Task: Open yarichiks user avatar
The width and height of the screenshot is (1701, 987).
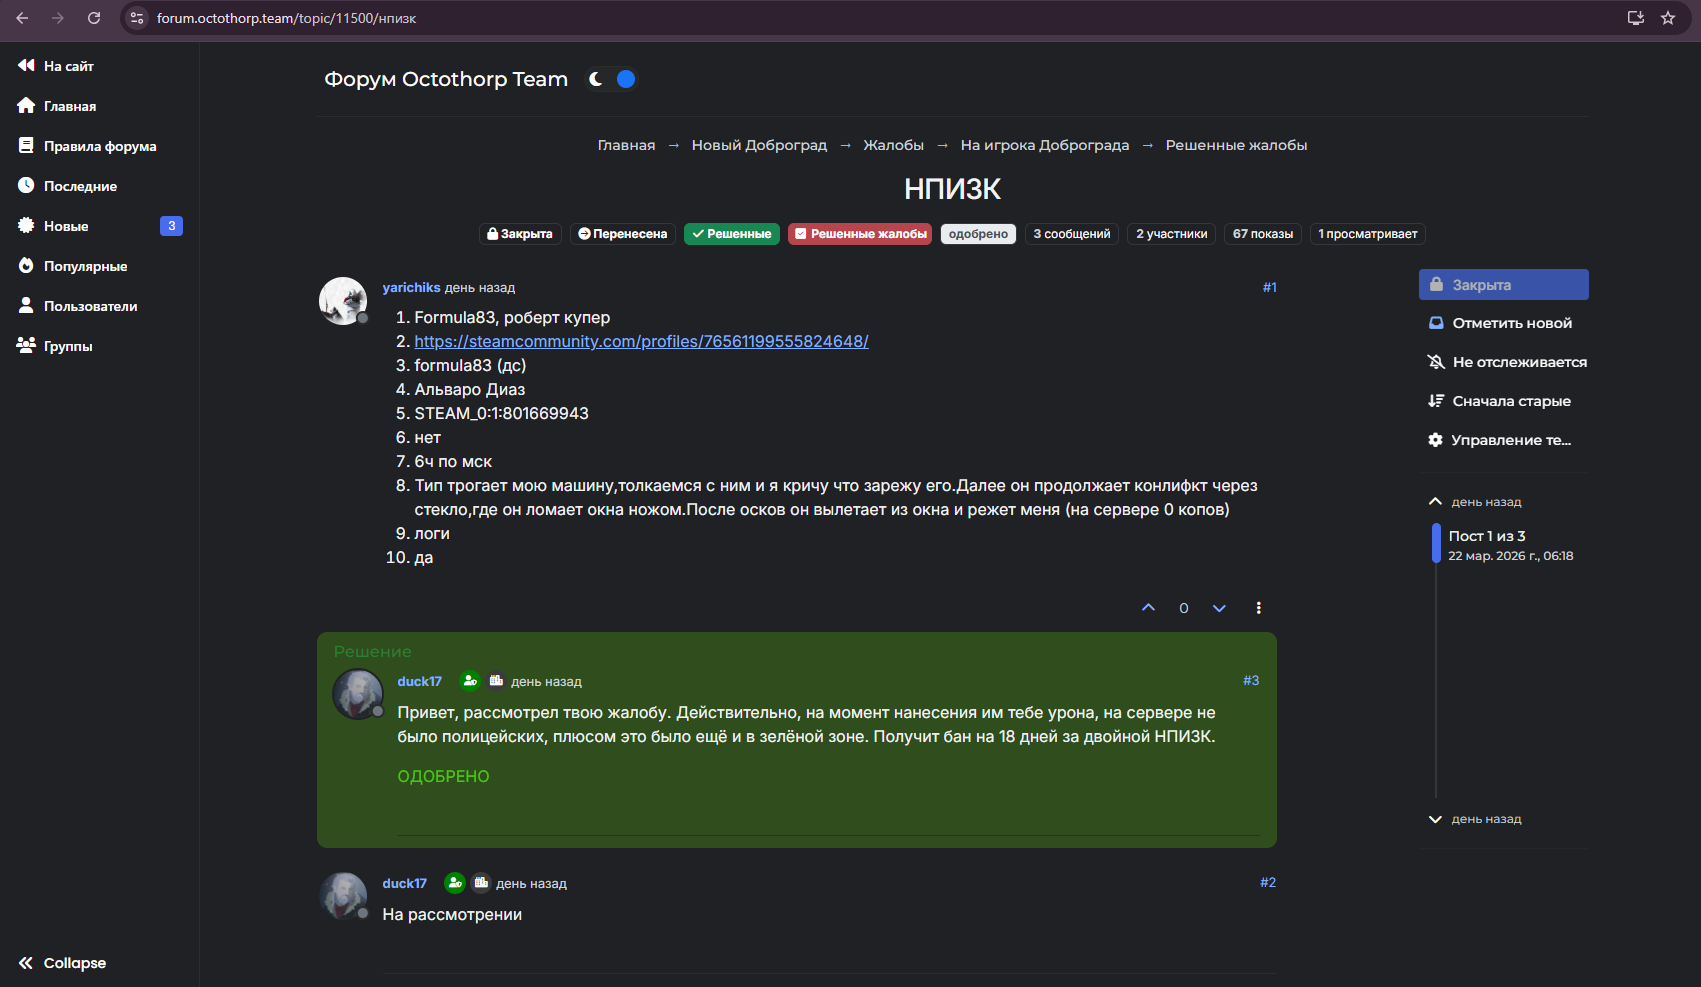Action: [342, 300]
